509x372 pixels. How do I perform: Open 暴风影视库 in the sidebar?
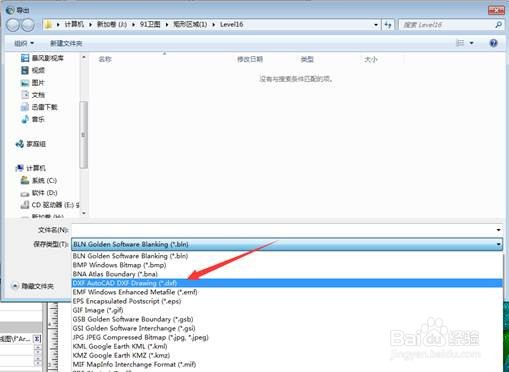[42, 58]
